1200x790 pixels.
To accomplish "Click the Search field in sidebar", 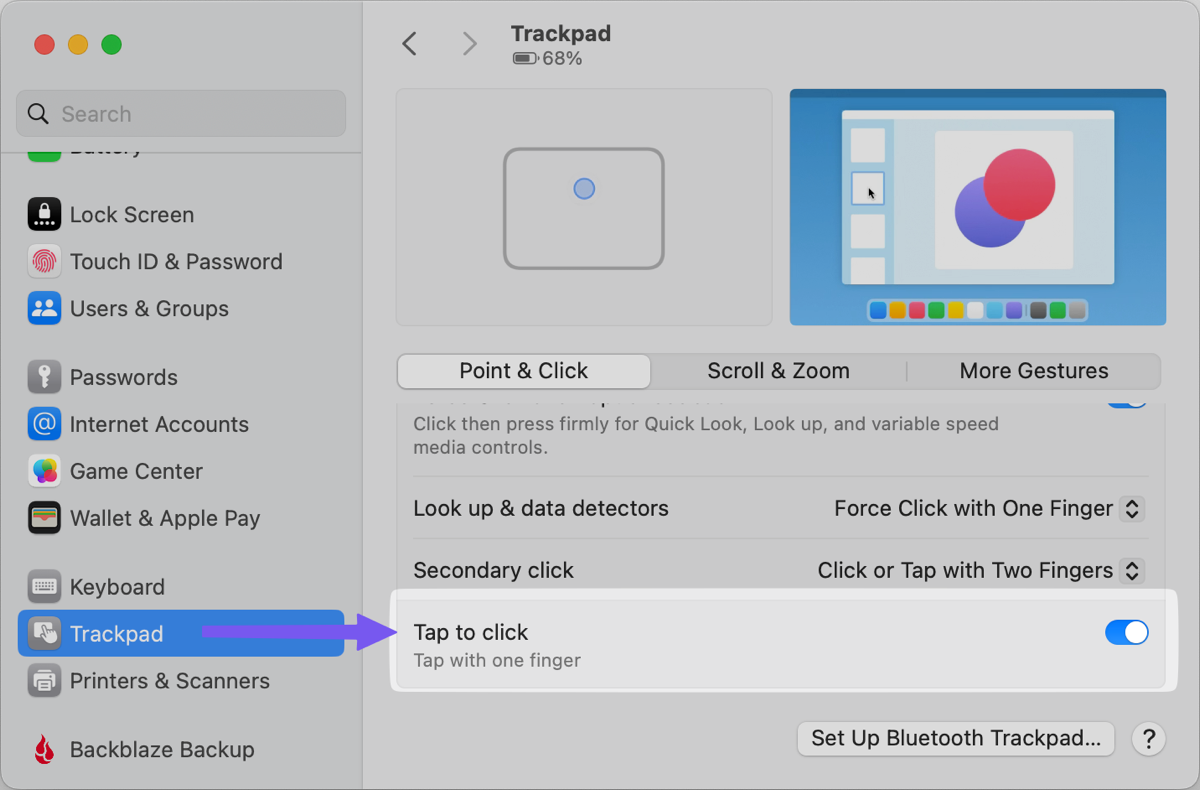I will tap(181, 114).
